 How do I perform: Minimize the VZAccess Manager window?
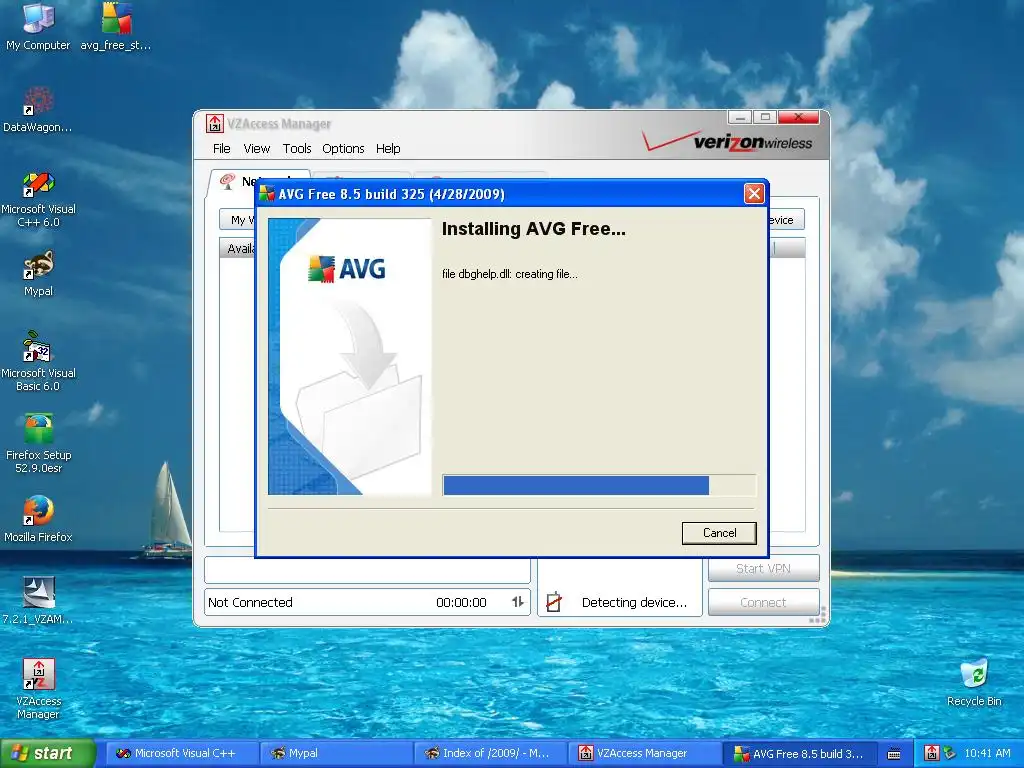pos(740,118)
